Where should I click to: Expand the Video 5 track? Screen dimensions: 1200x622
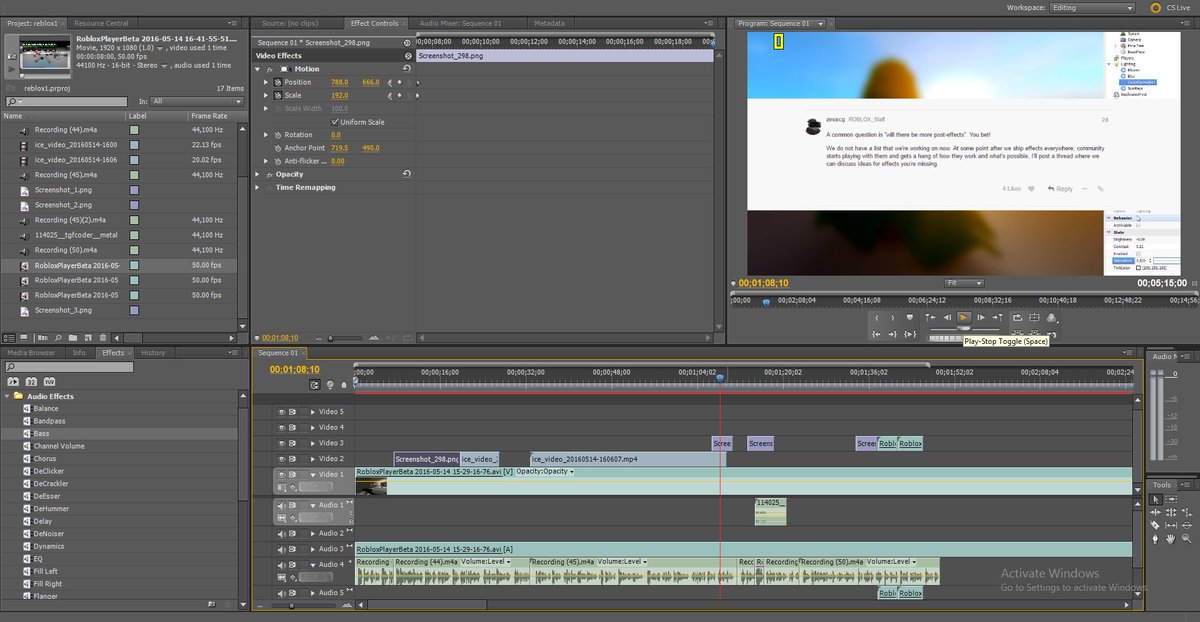pyautogui.click(x=312, y=412)
